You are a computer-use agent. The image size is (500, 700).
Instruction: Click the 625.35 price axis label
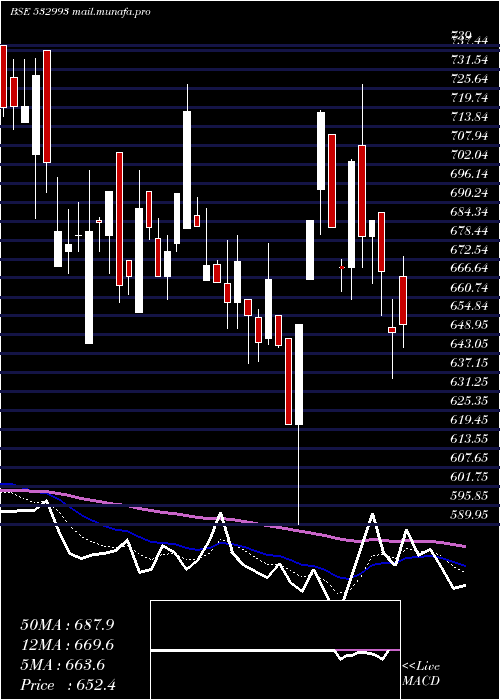[x=469, y=401]
